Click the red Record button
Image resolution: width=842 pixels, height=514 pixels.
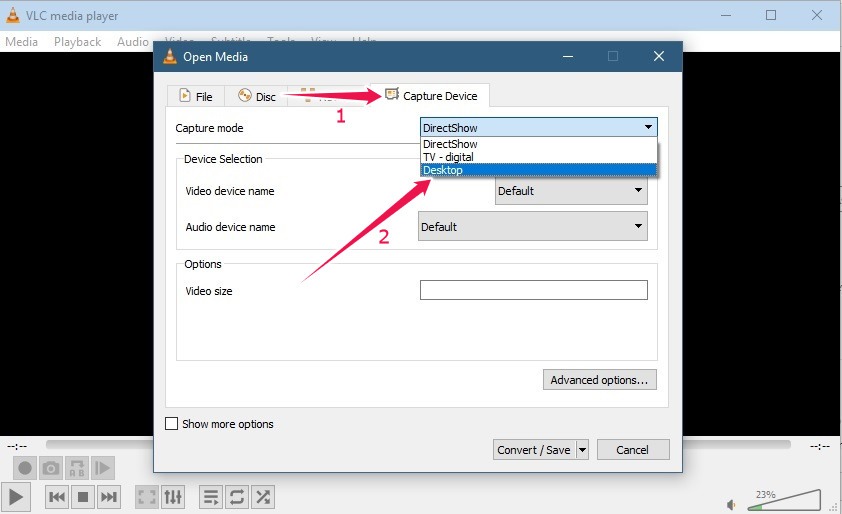coord(25,468)
